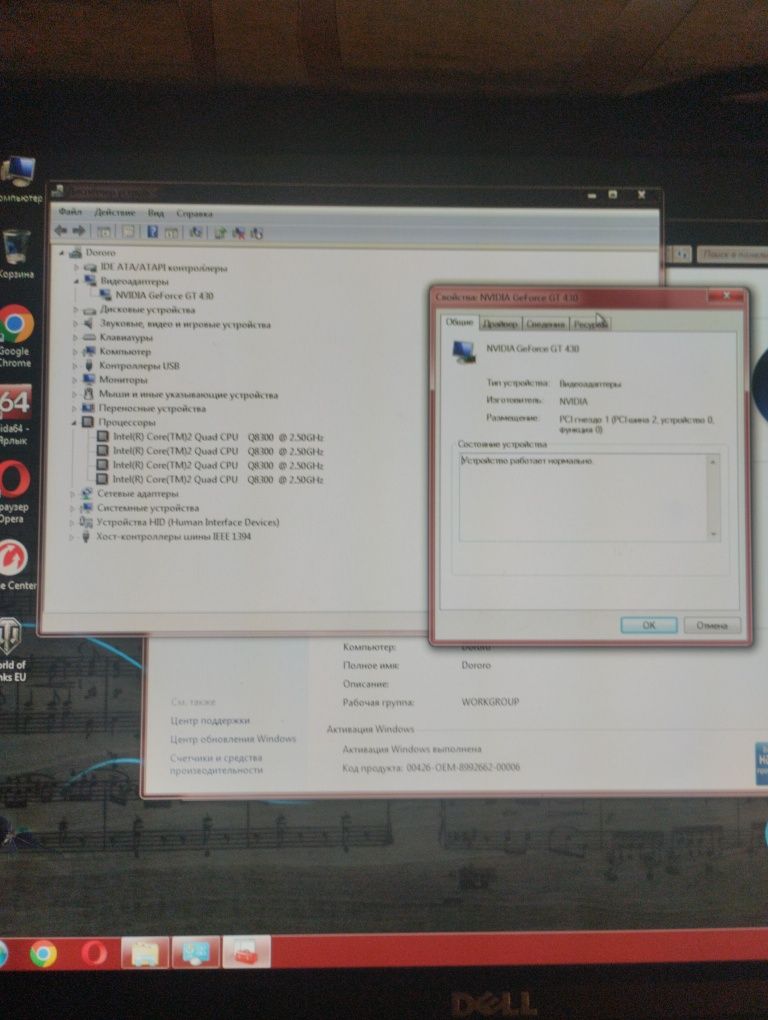
Task: Click the red toolbox Device Manager taskbar button
Action: pyautogui.click(x=246, y=952)
